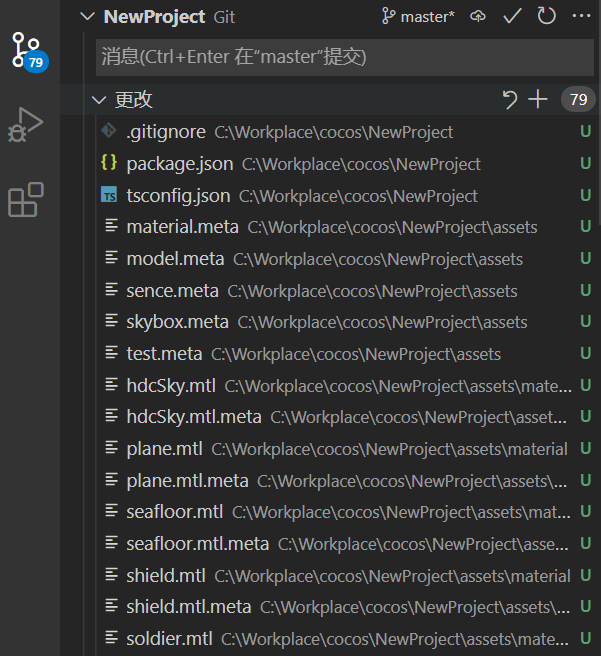Click the file icon beside test.meta

[111, 353]
